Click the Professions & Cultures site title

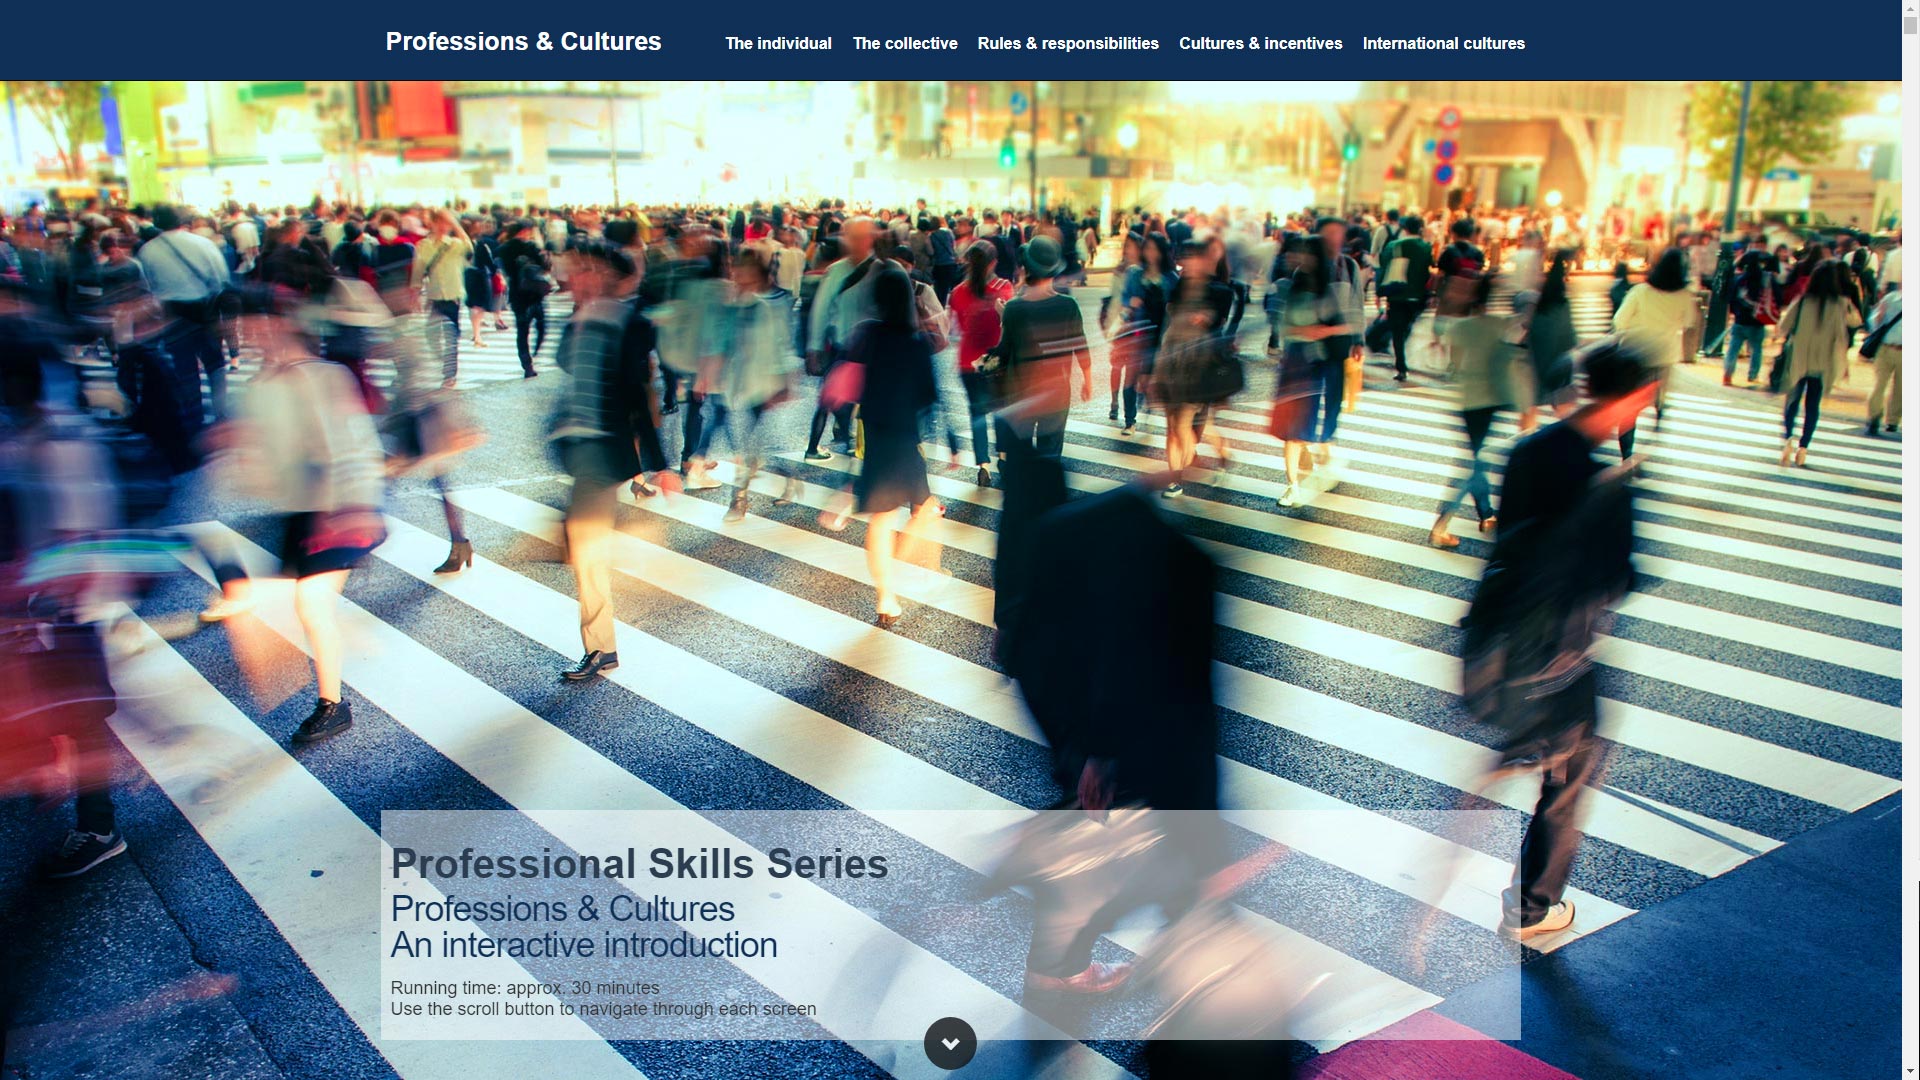click(x=523, y=42)
